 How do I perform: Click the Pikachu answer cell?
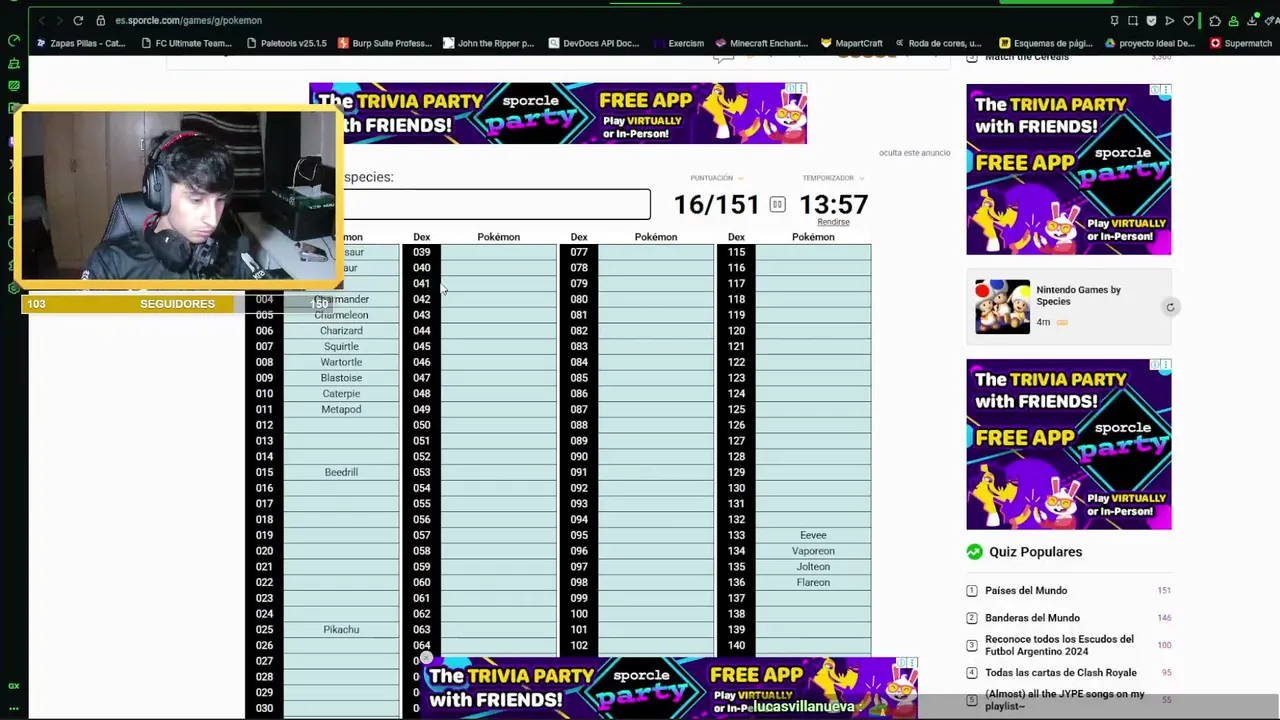tap(341, 630)
